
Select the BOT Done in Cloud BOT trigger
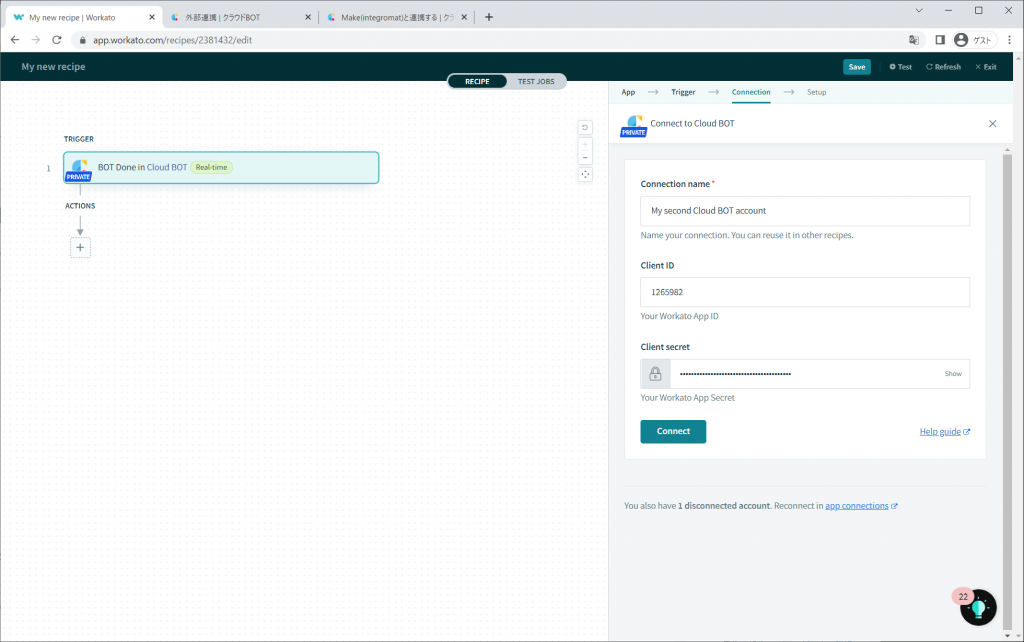[x=221, y=168]
